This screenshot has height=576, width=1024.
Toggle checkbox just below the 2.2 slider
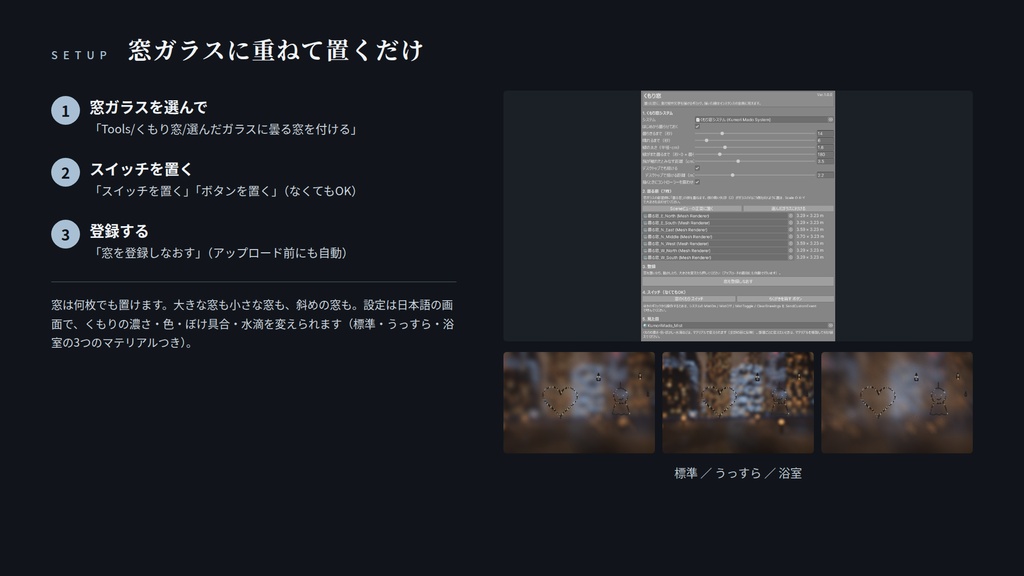[697, 182]
